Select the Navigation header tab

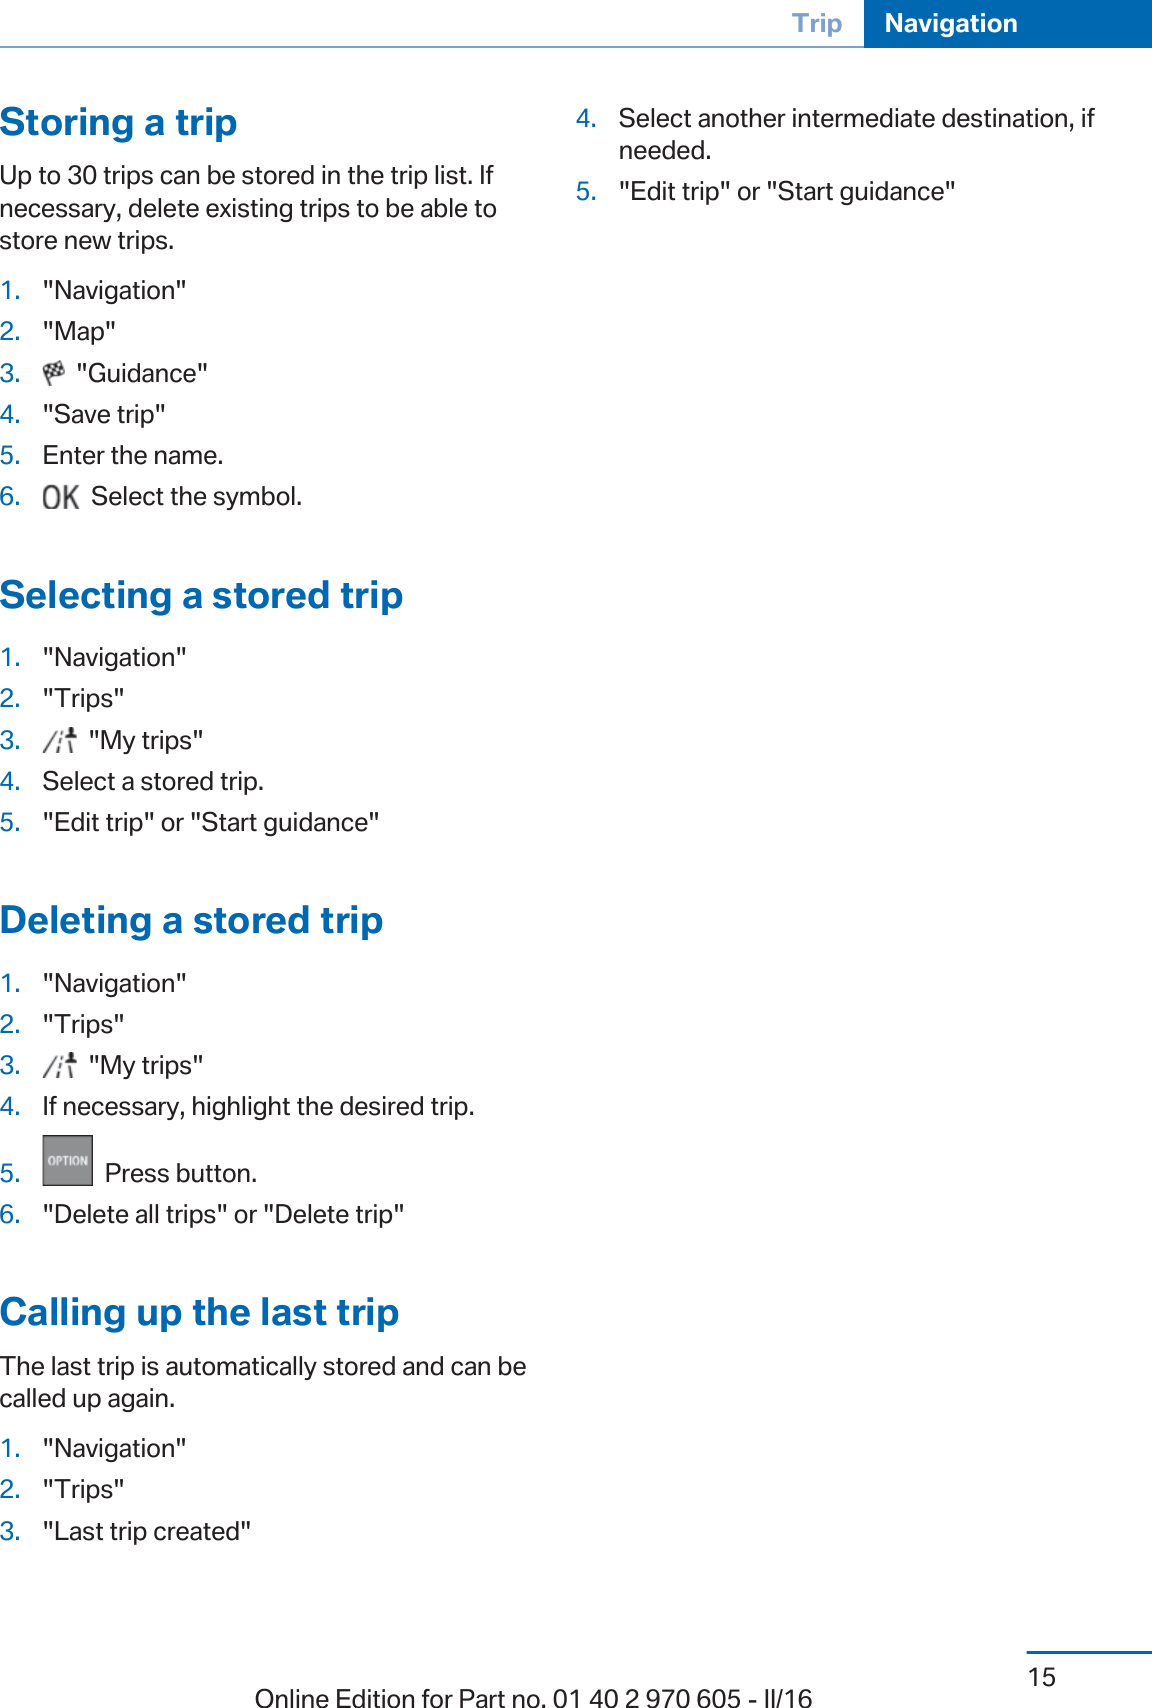point(951,23)
